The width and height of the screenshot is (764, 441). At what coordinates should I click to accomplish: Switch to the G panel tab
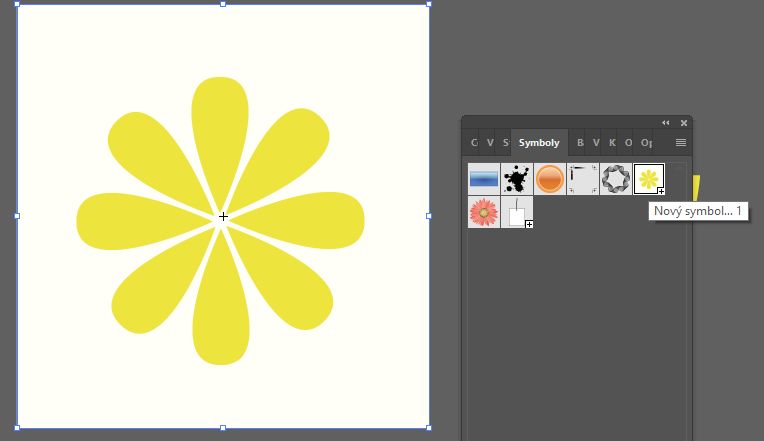(474, 143)
